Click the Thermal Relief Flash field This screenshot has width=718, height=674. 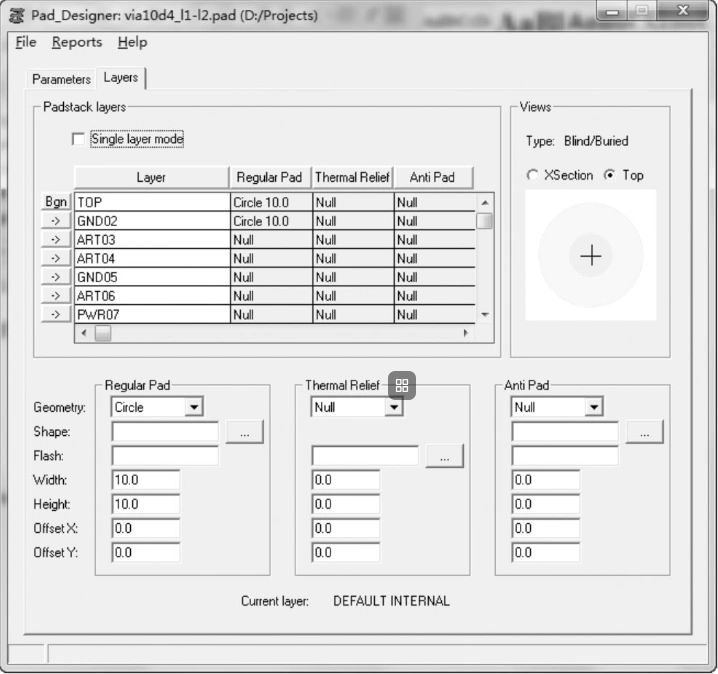pyautogui.click(x=365, y=456)
